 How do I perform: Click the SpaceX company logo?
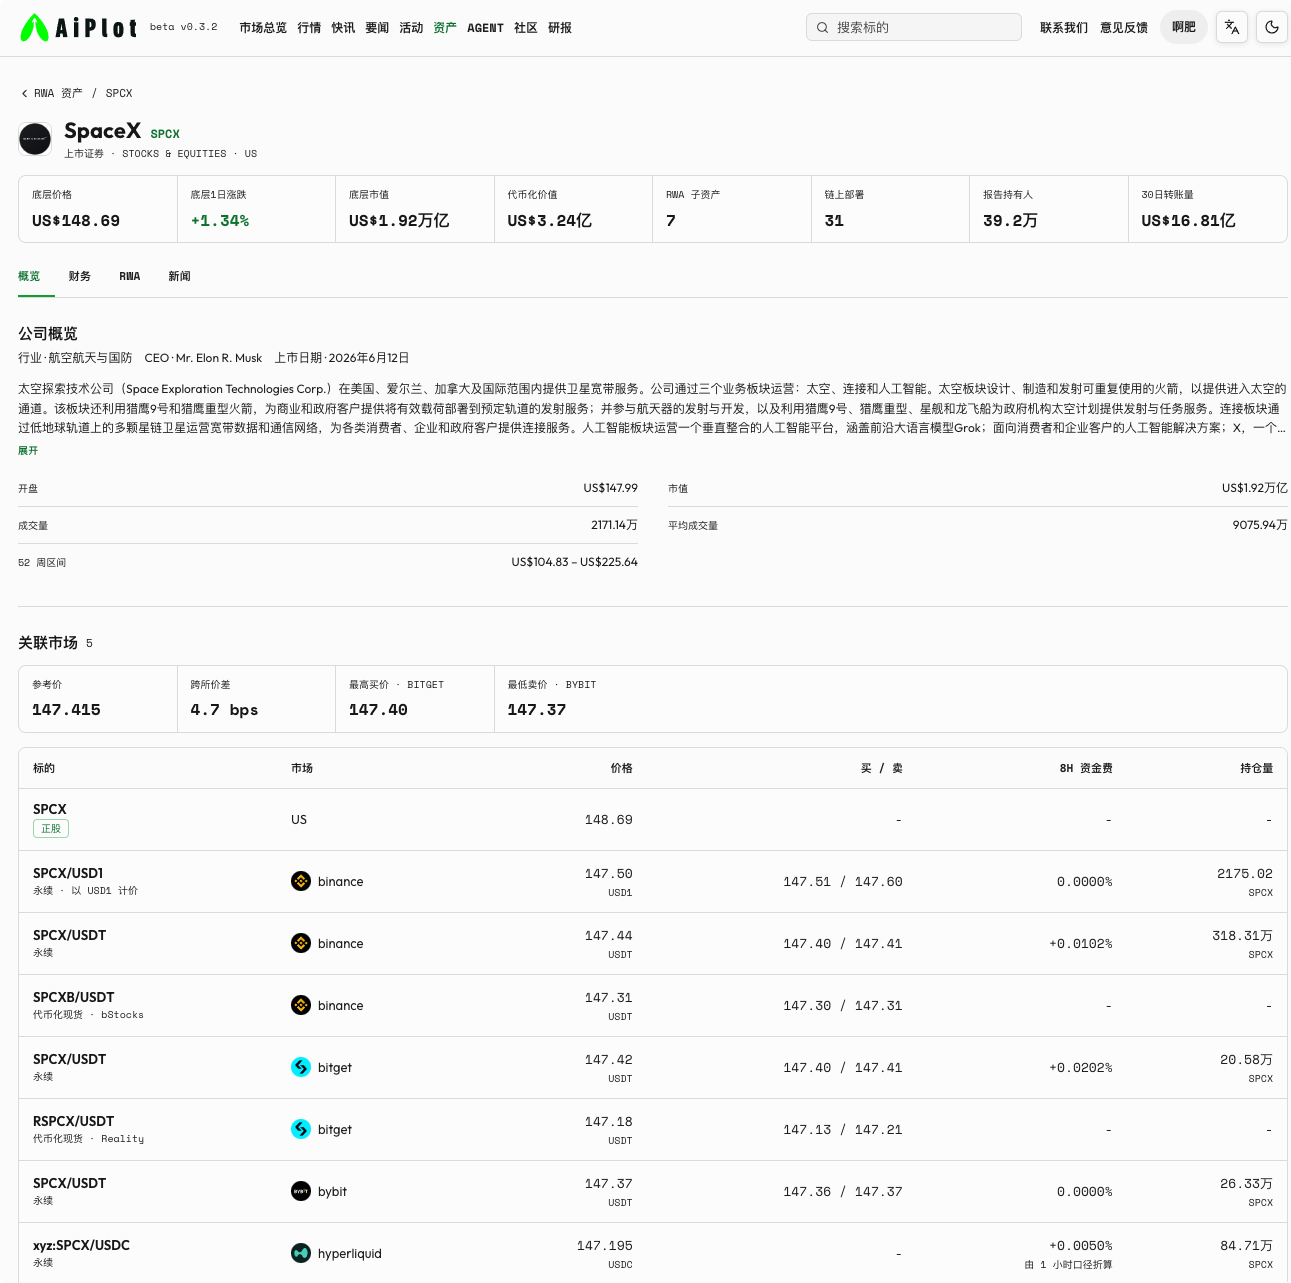tap(35, 139)
